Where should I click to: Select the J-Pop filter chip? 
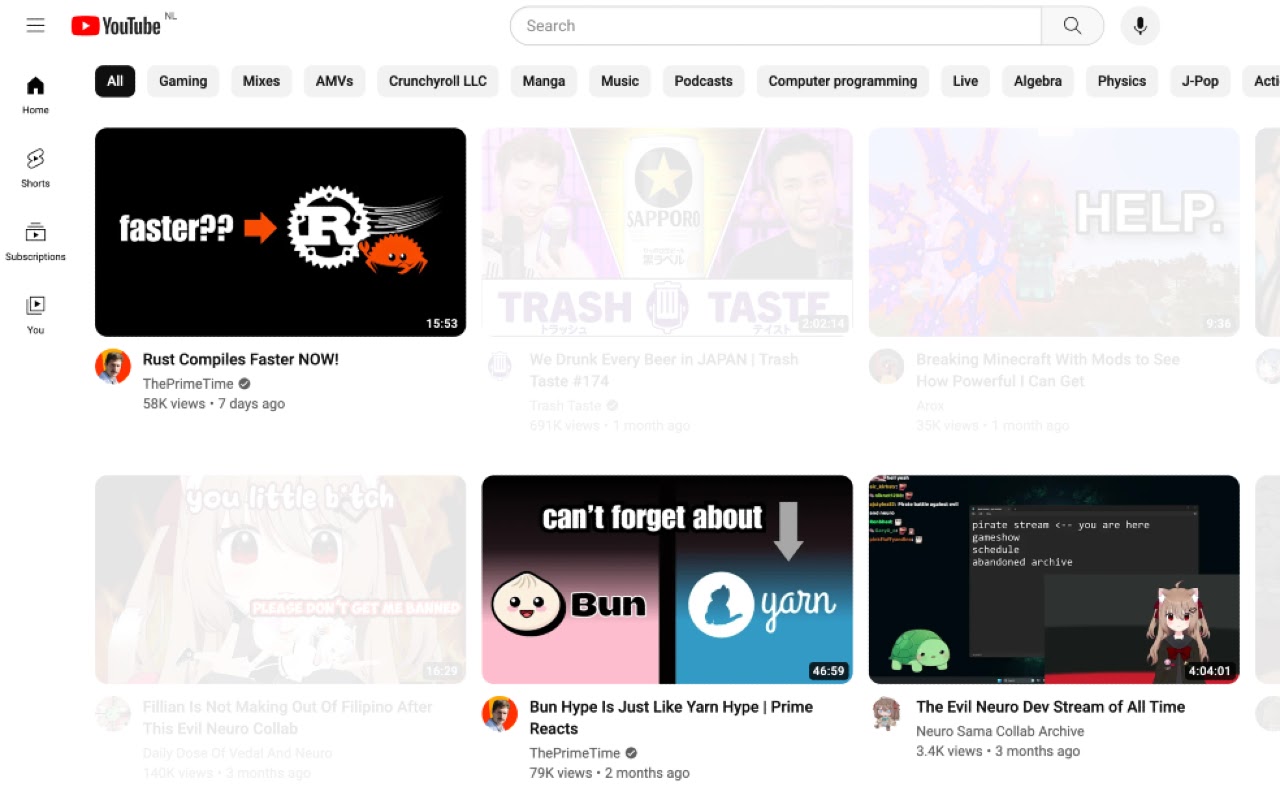(1200, 81)
